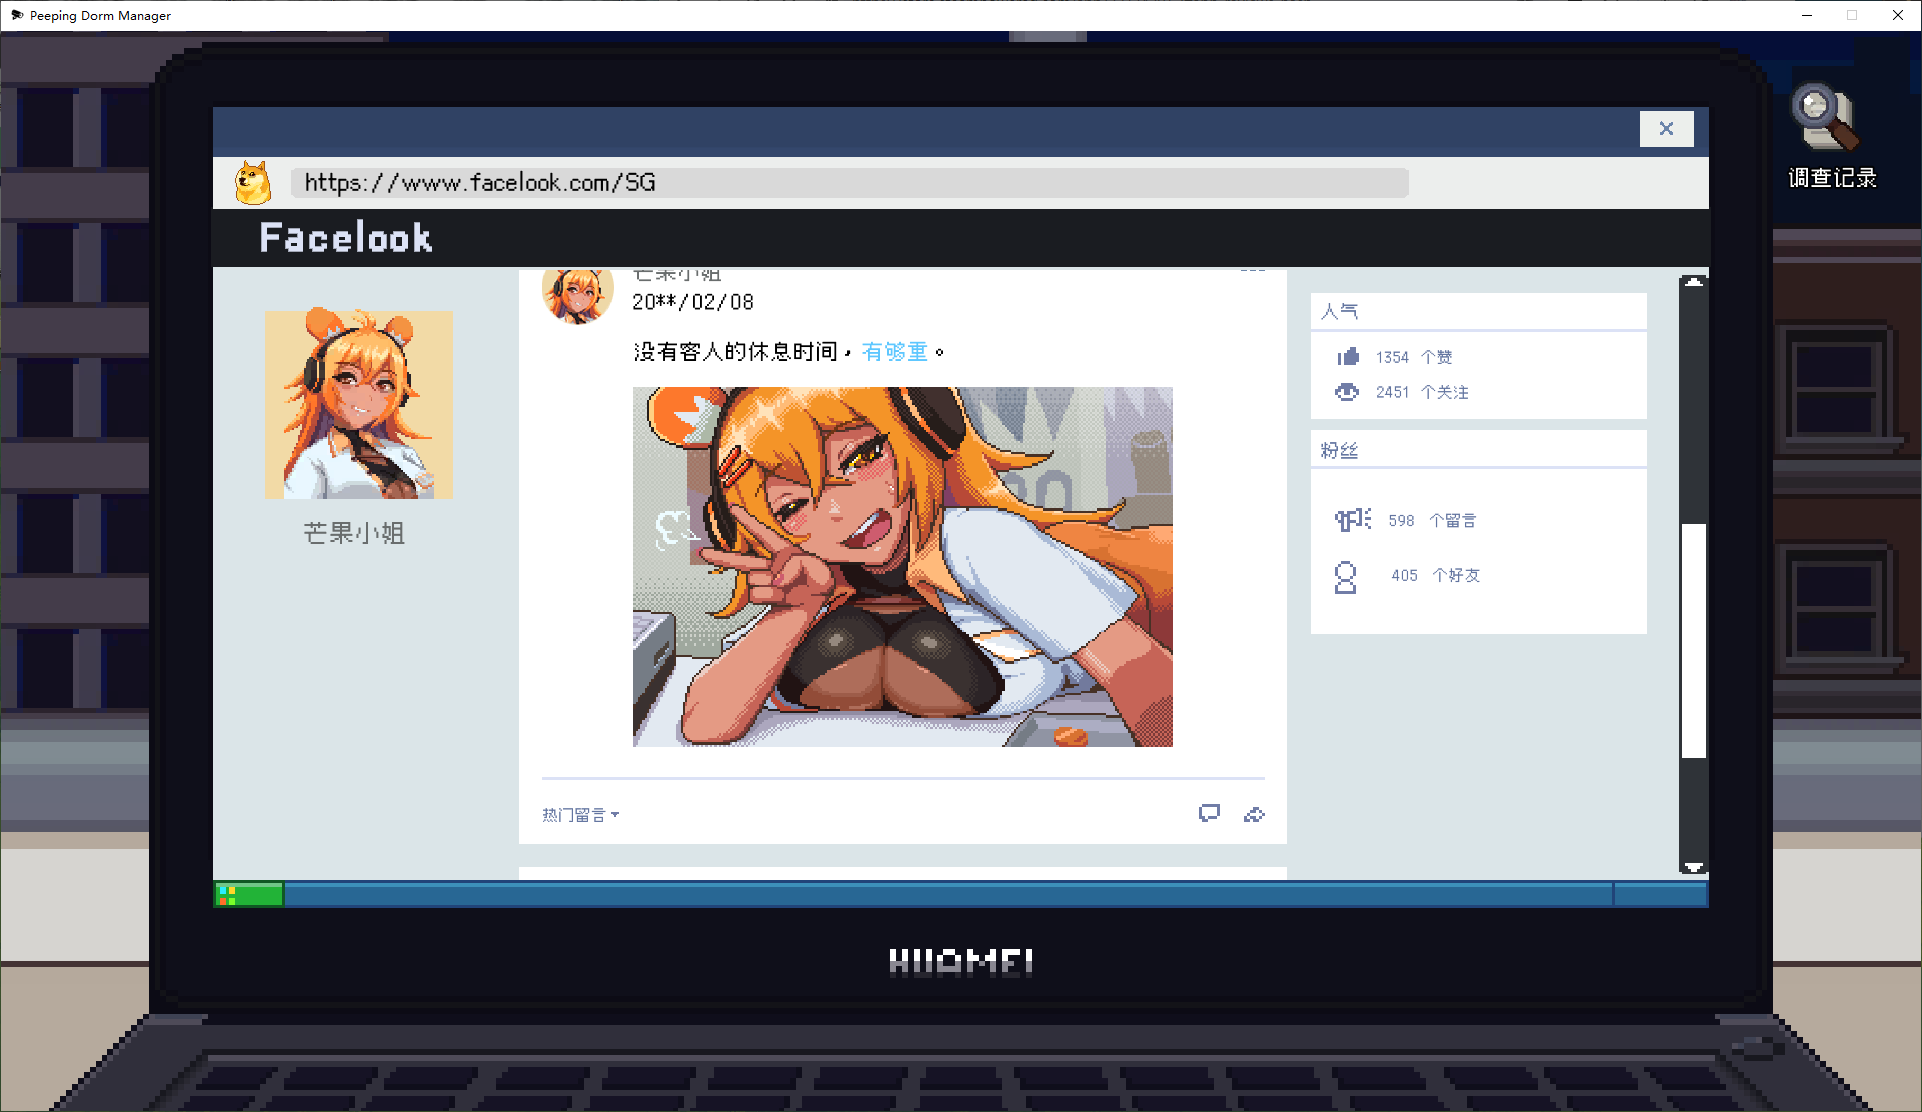Click the post author's small avatar
Screen dimensions: 1922x1112
click(x=578, y=294)
